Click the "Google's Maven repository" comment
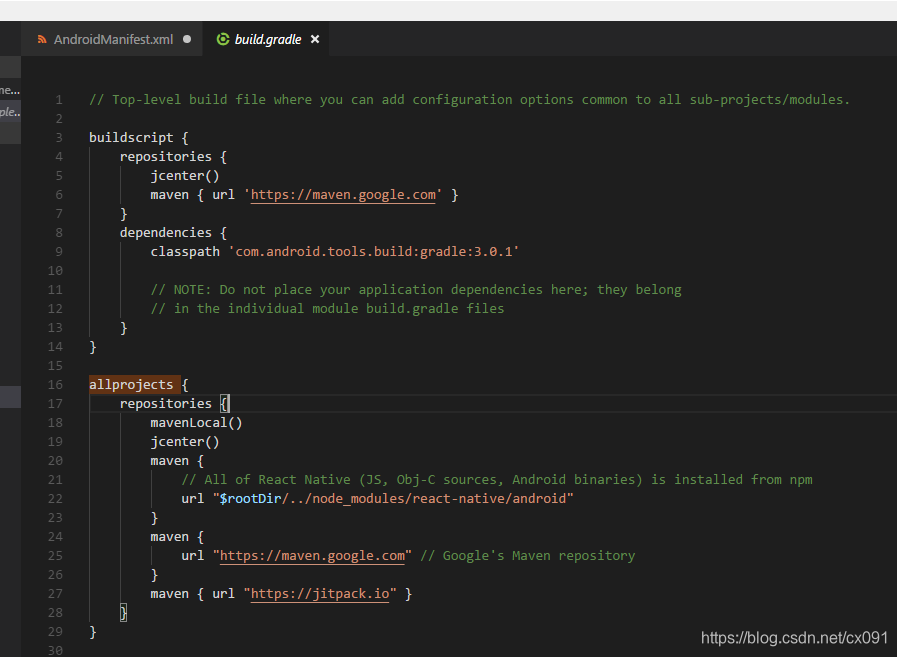The image size is (897, 657). coord(527,556)
